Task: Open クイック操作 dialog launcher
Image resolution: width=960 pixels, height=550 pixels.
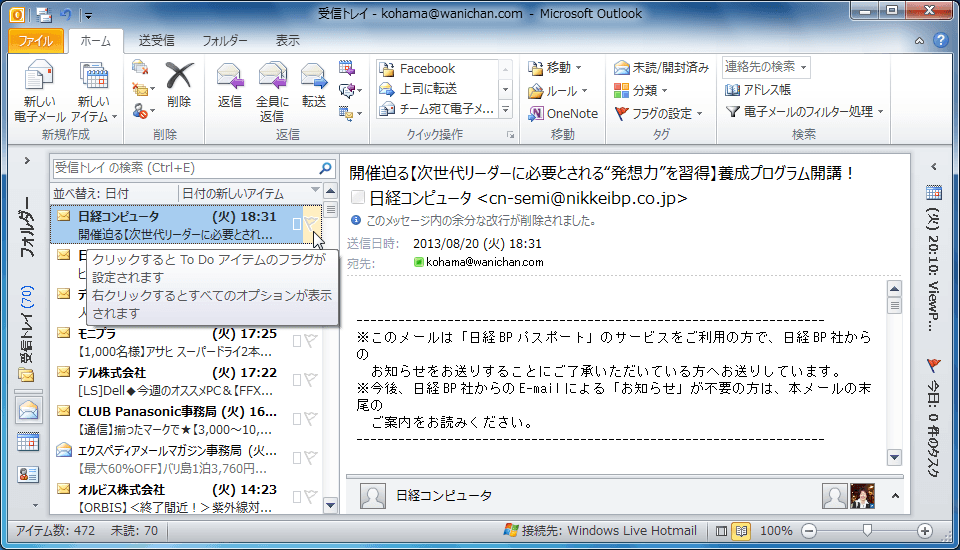Action: (x=510, y=135)
